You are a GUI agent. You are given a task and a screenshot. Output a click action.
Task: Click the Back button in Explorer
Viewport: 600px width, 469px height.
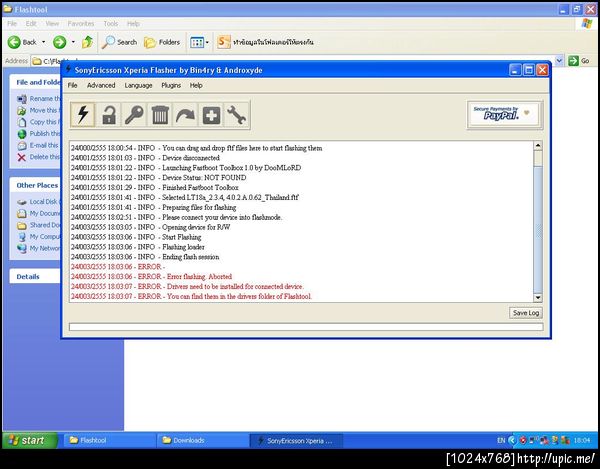(x=22, y=42)
